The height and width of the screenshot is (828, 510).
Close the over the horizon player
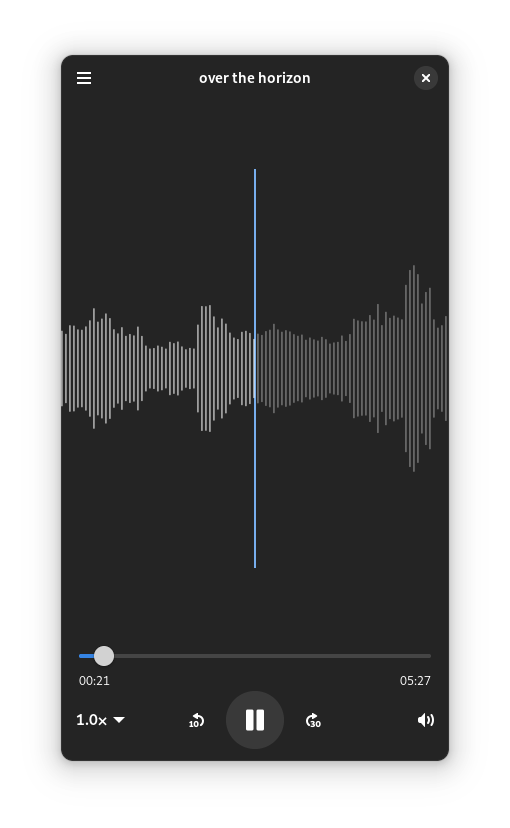pyautogui.click(x=426, y=78)
